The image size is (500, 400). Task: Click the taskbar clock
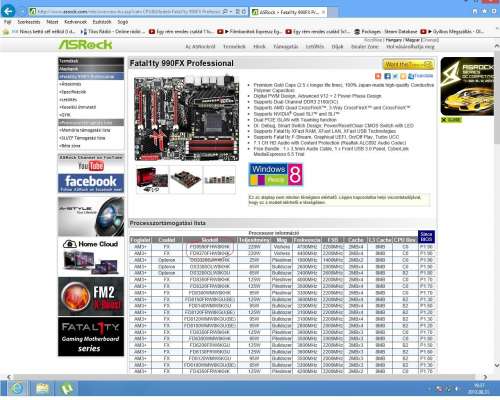[x=479, y=389]
